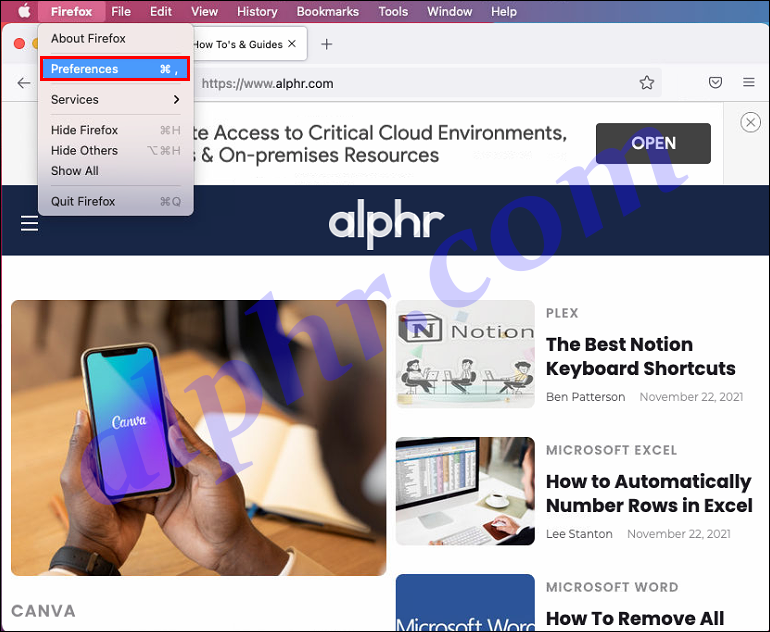The height and width of the screenshot is (632, 770).
Task: Bookmark this page with the star
Action: click(647, 82)
